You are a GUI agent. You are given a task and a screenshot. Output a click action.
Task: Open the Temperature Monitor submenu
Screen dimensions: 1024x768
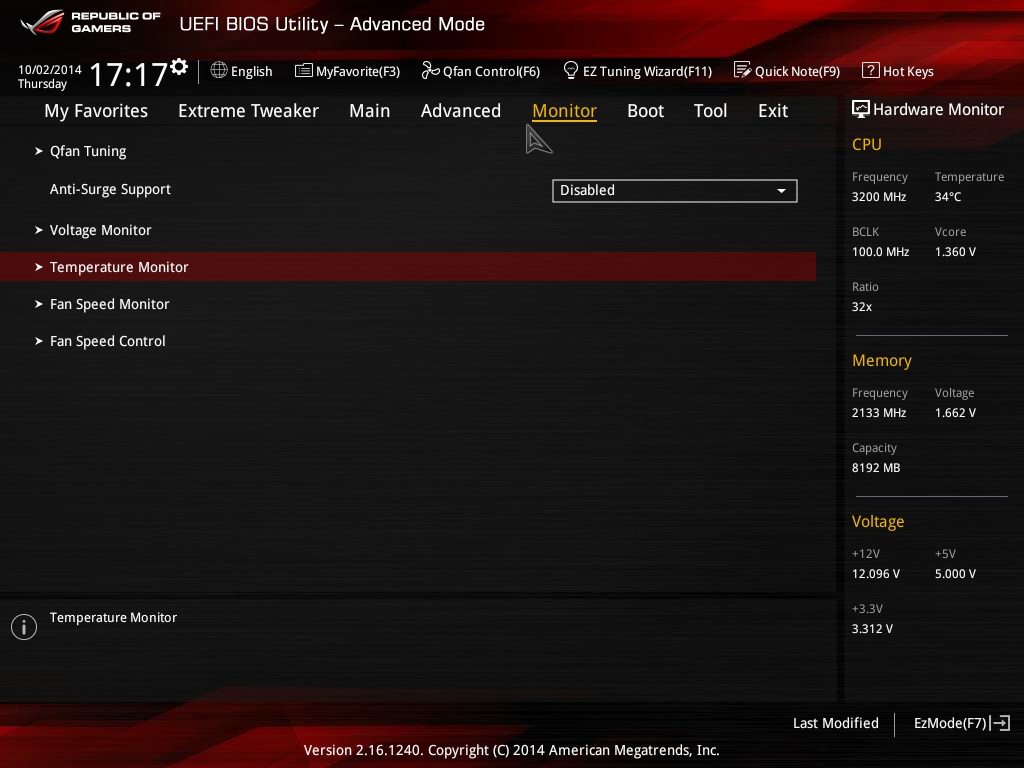[x=119, y=268]
